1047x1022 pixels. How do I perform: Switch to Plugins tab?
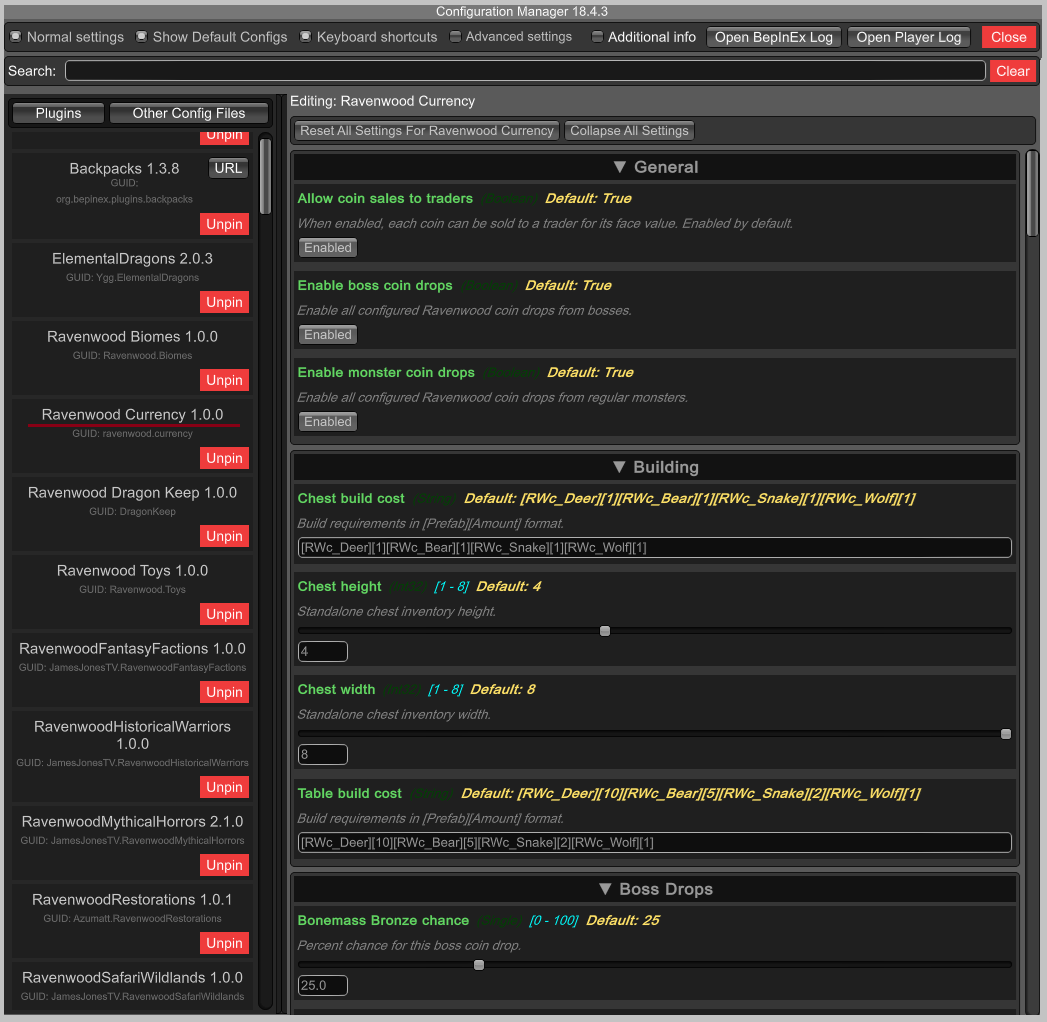tap(58, 113)
